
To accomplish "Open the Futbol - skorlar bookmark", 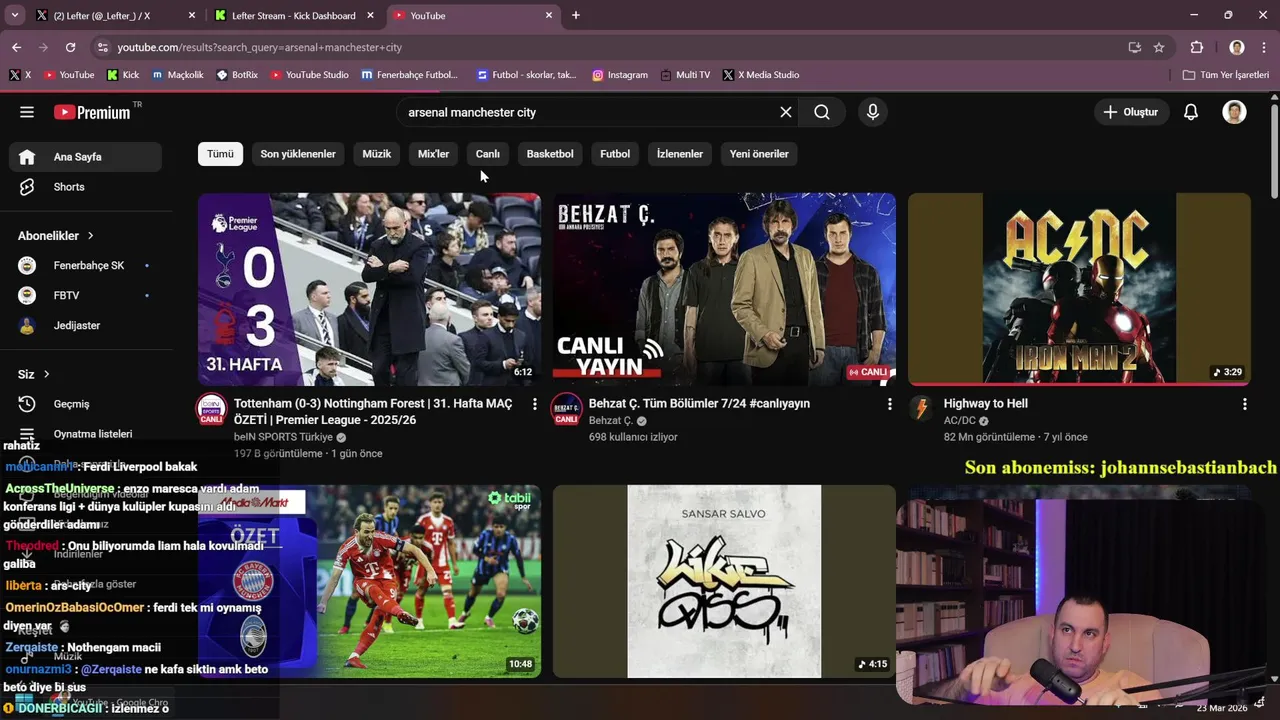I will [x=527, y=75].
